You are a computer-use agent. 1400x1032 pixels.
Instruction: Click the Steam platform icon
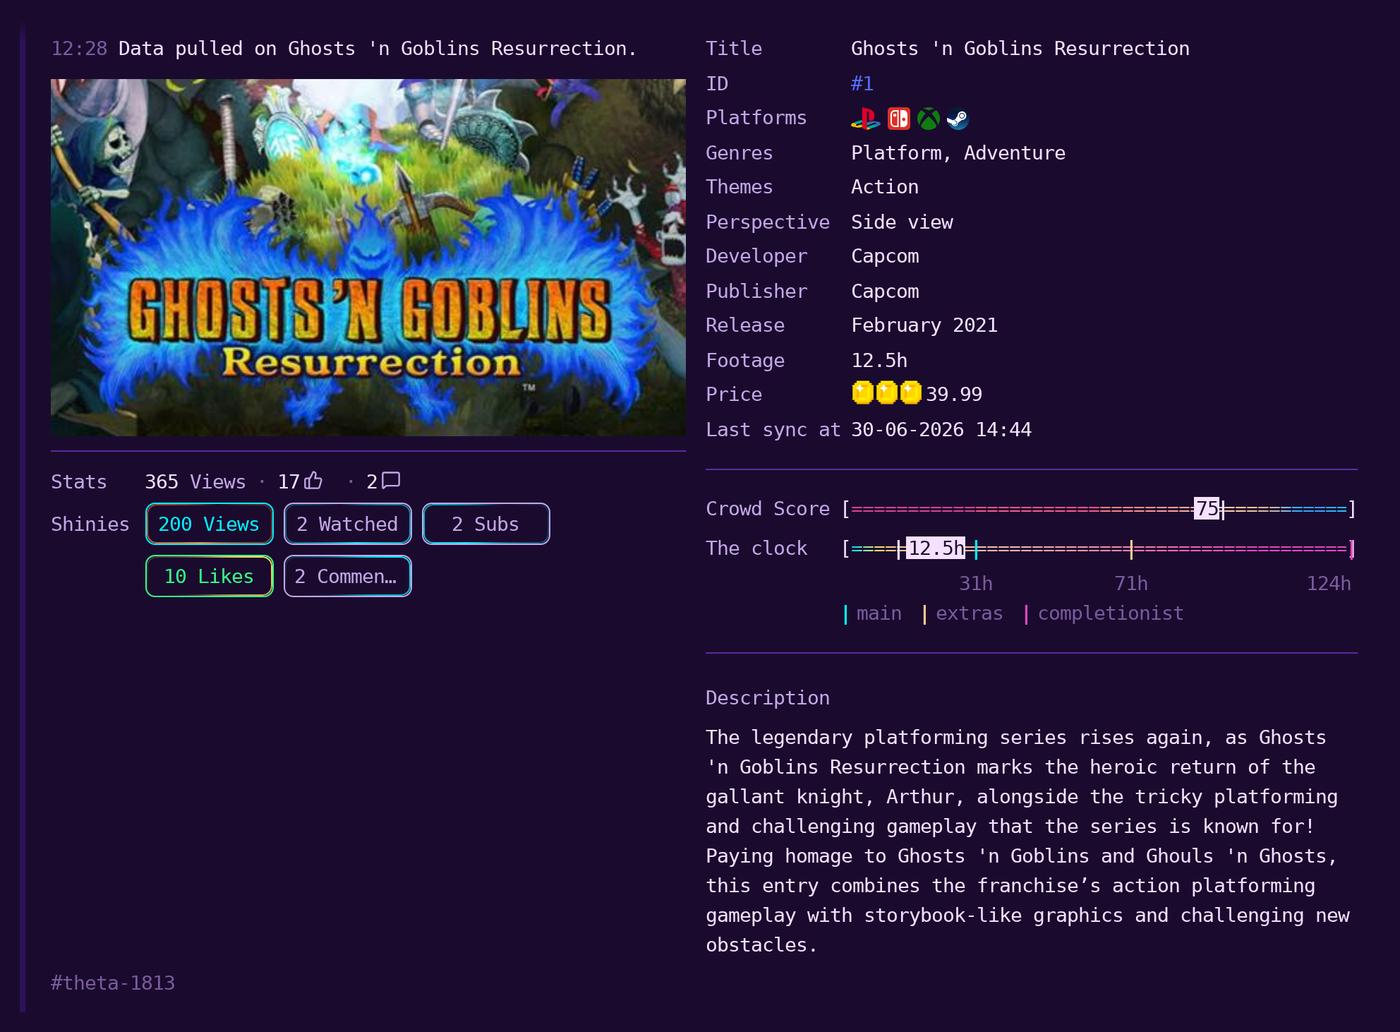coord(958,119)
